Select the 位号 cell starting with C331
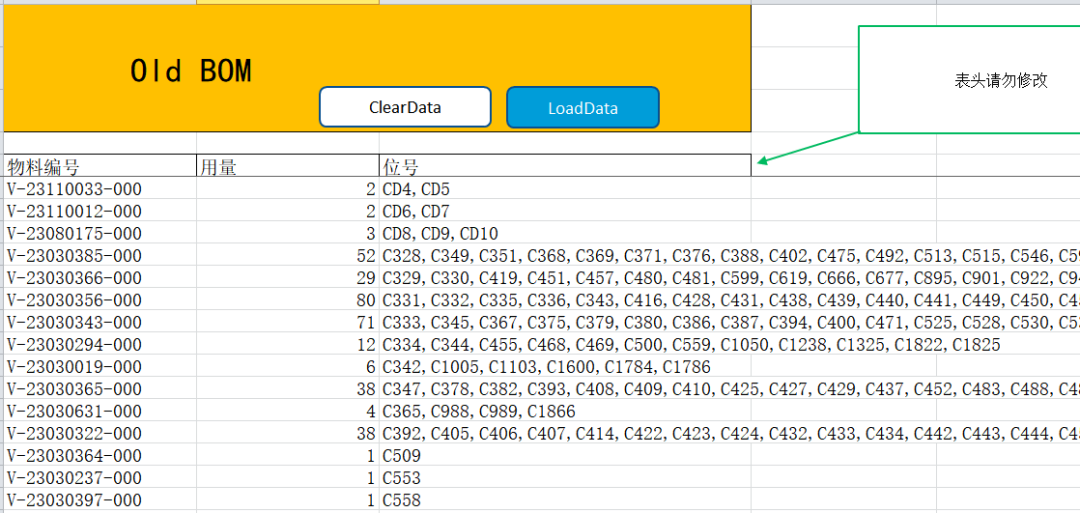This screenshot has width=1080, height=513. coord(565,300)
